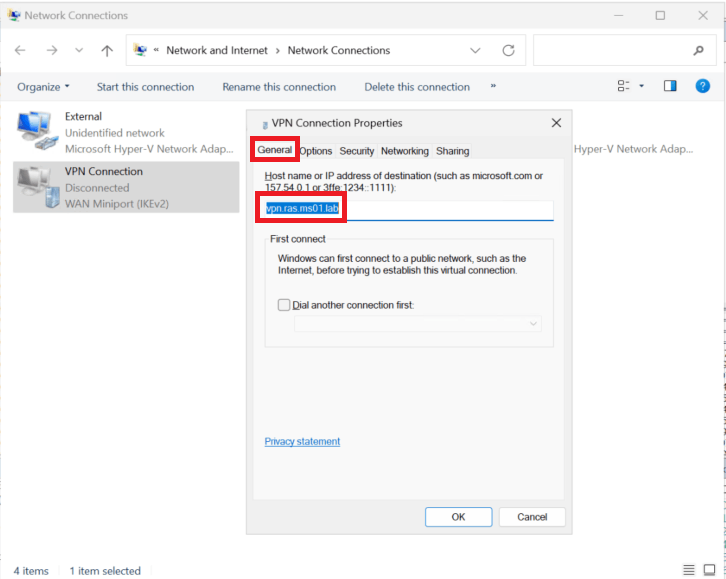Go up one folder level
This screenshot has height=579, width=726.
(x=107, y=50)
